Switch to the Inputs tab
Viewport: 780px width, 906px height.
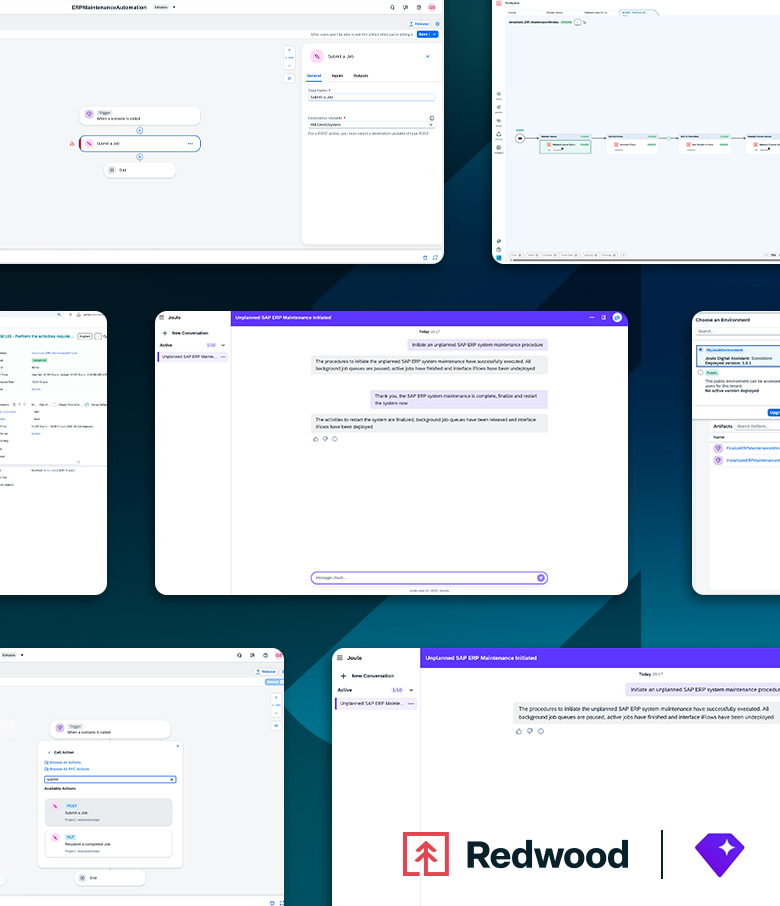click(337, 76)
